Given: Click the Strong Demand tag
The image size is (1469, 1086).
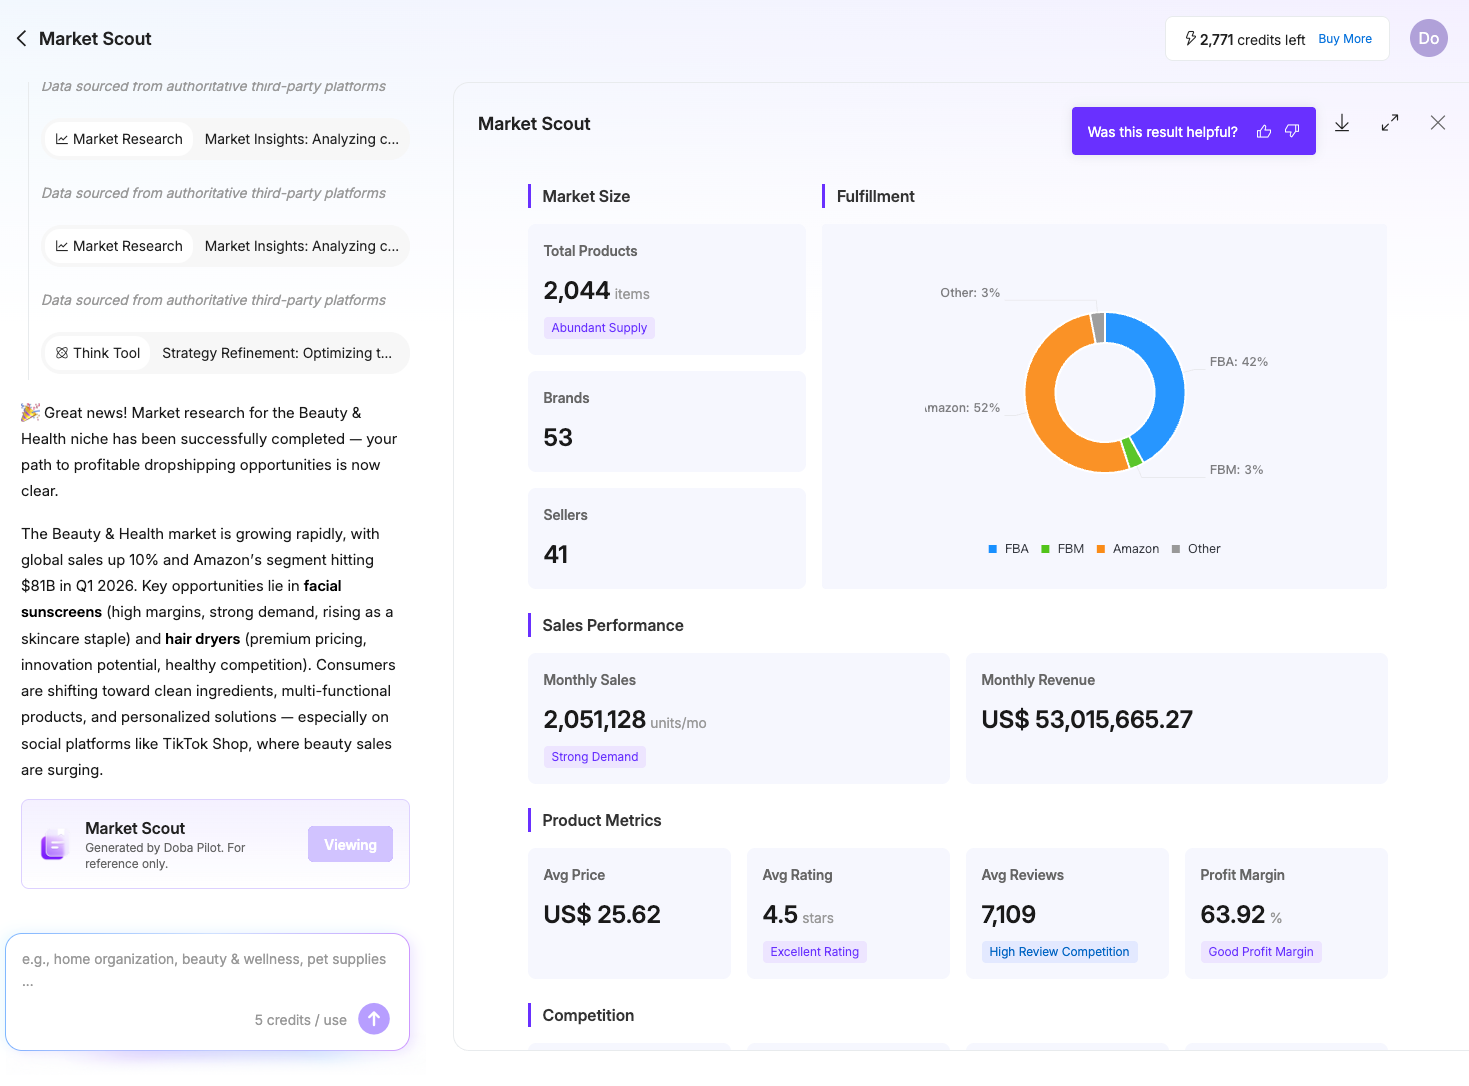Looking at the screenshot, I should tap(594, 757).
